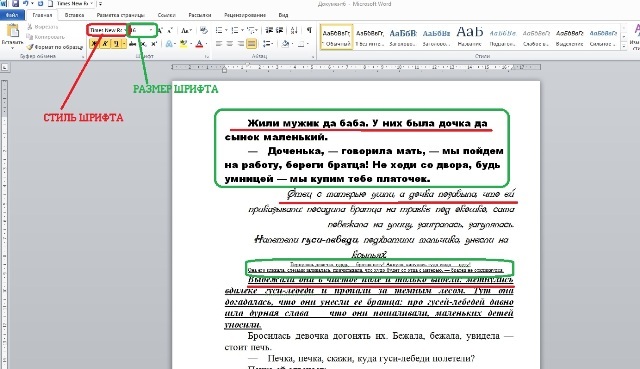Apply the Обычный style
The image size is (640, 369).
(x=336, y=37)
